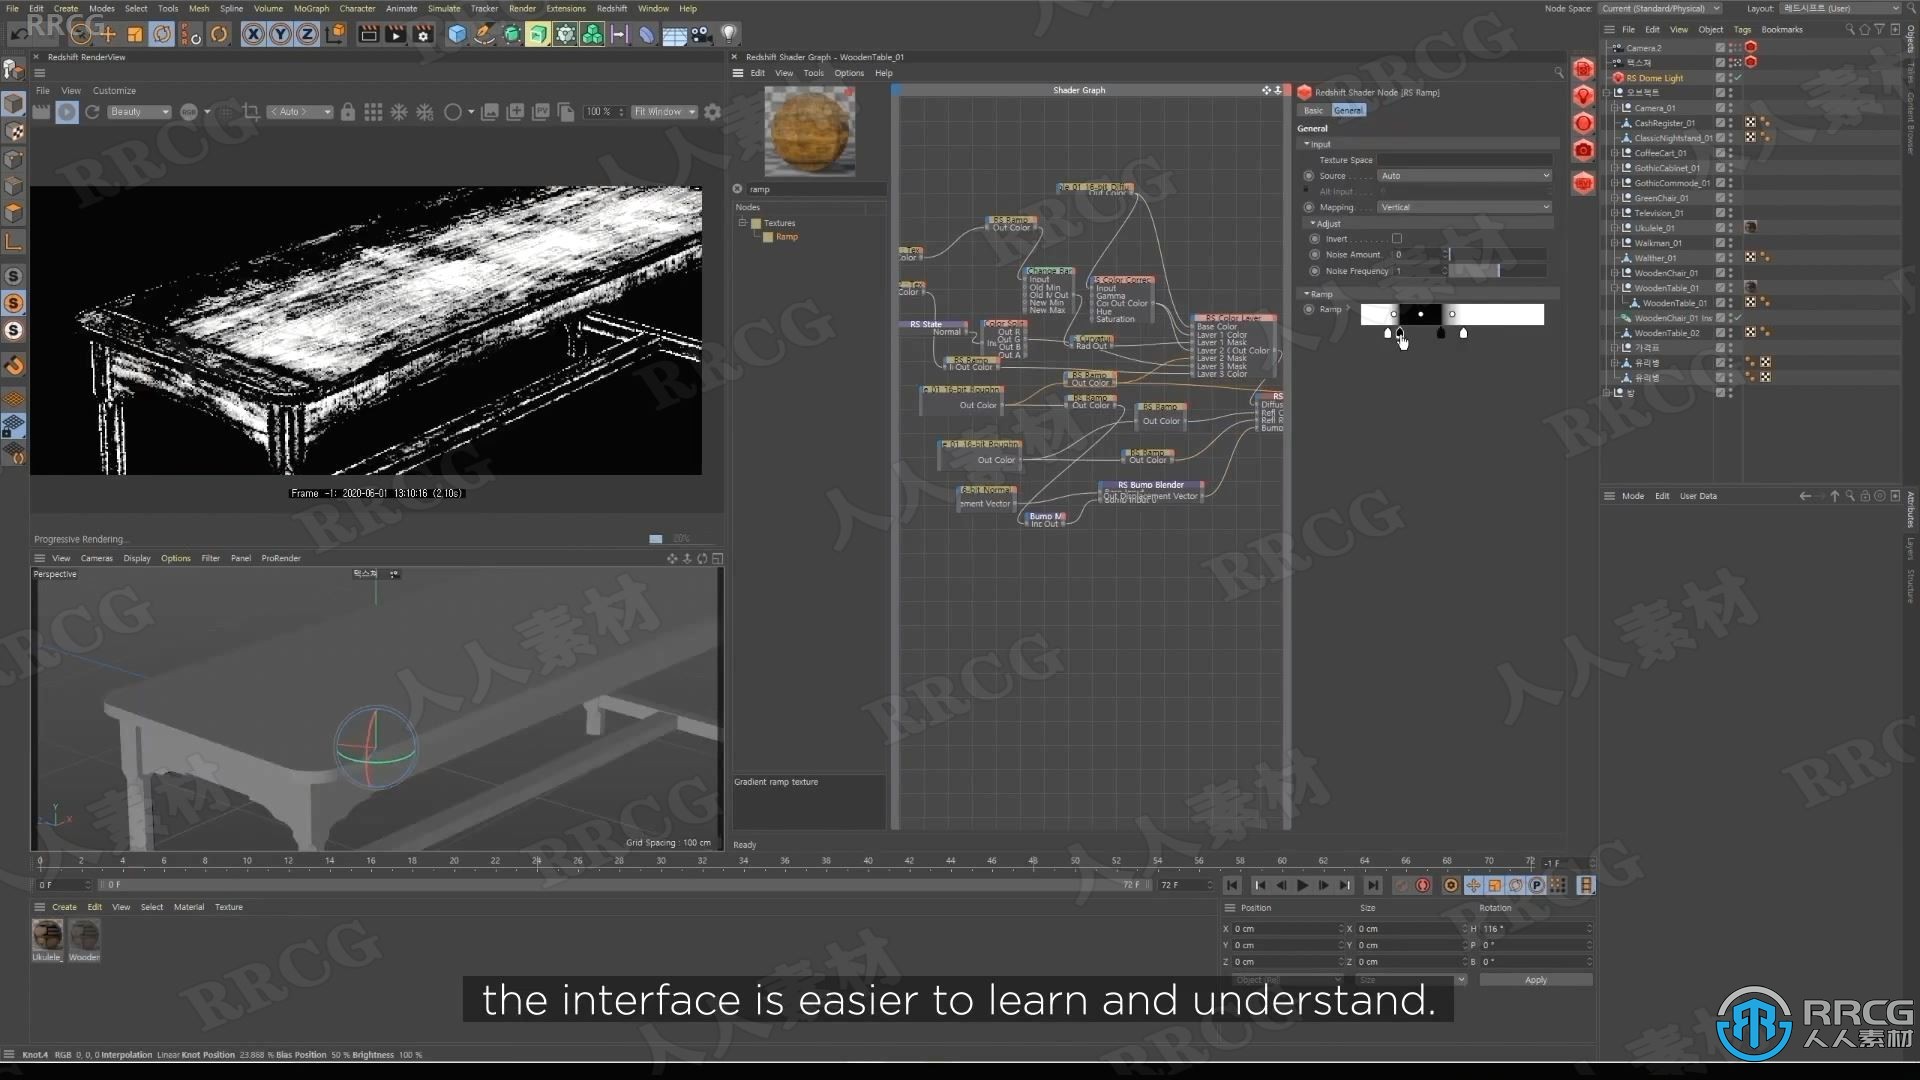
Task: Select the Move tool in top toolbar
Action: pyautogui.click(x=108, y=35)
